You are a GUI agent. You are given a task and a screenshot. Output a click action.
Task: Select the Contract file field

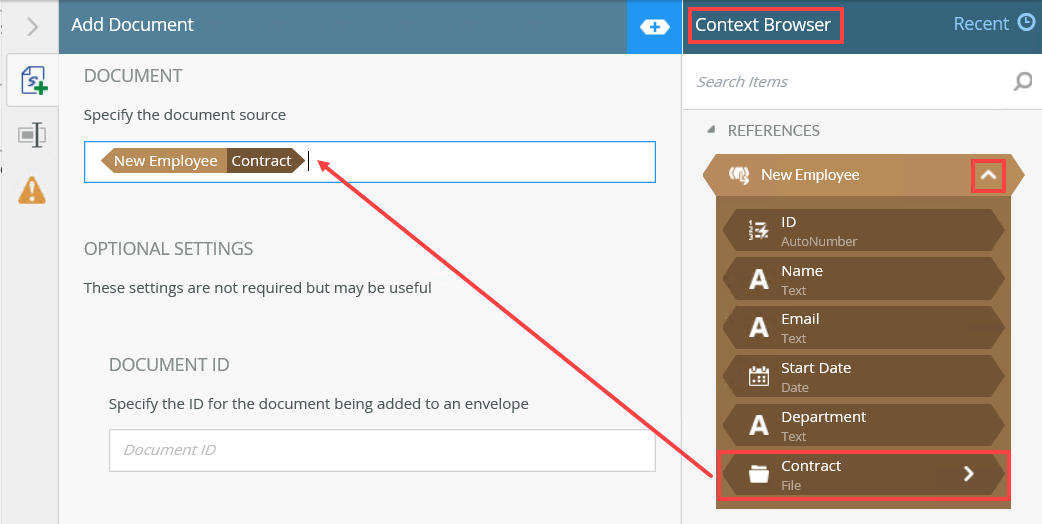pyautogui.click(x=863, y=475)
